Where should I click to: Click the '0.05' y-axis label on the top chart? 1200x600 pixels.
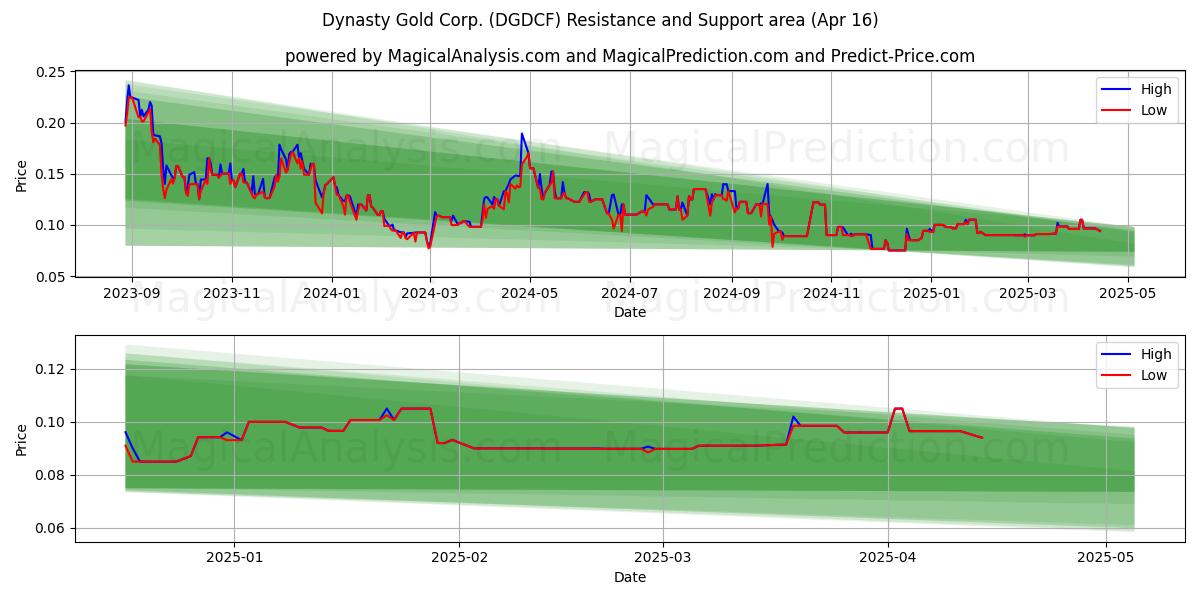[50, 277]
